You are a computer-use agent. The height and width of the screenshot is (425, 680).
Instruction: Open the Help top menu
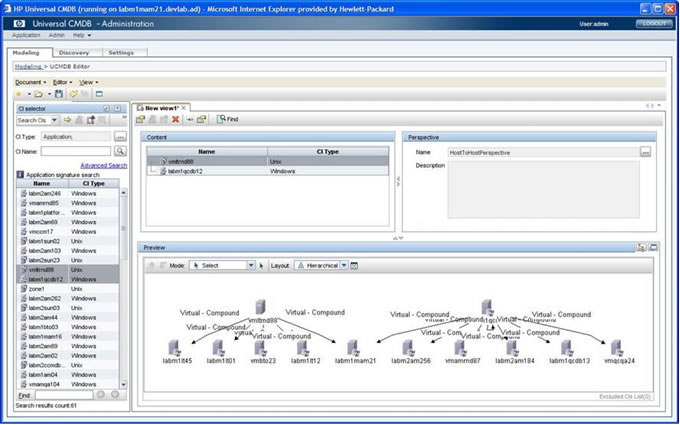82,35
